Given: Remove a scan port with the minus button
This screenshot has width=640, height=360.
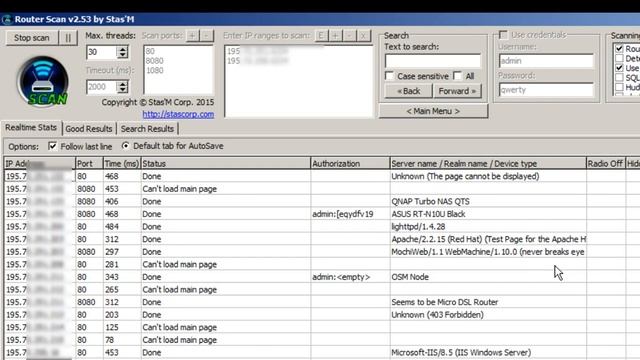Looking at the screenshot, I should [206, 36].
